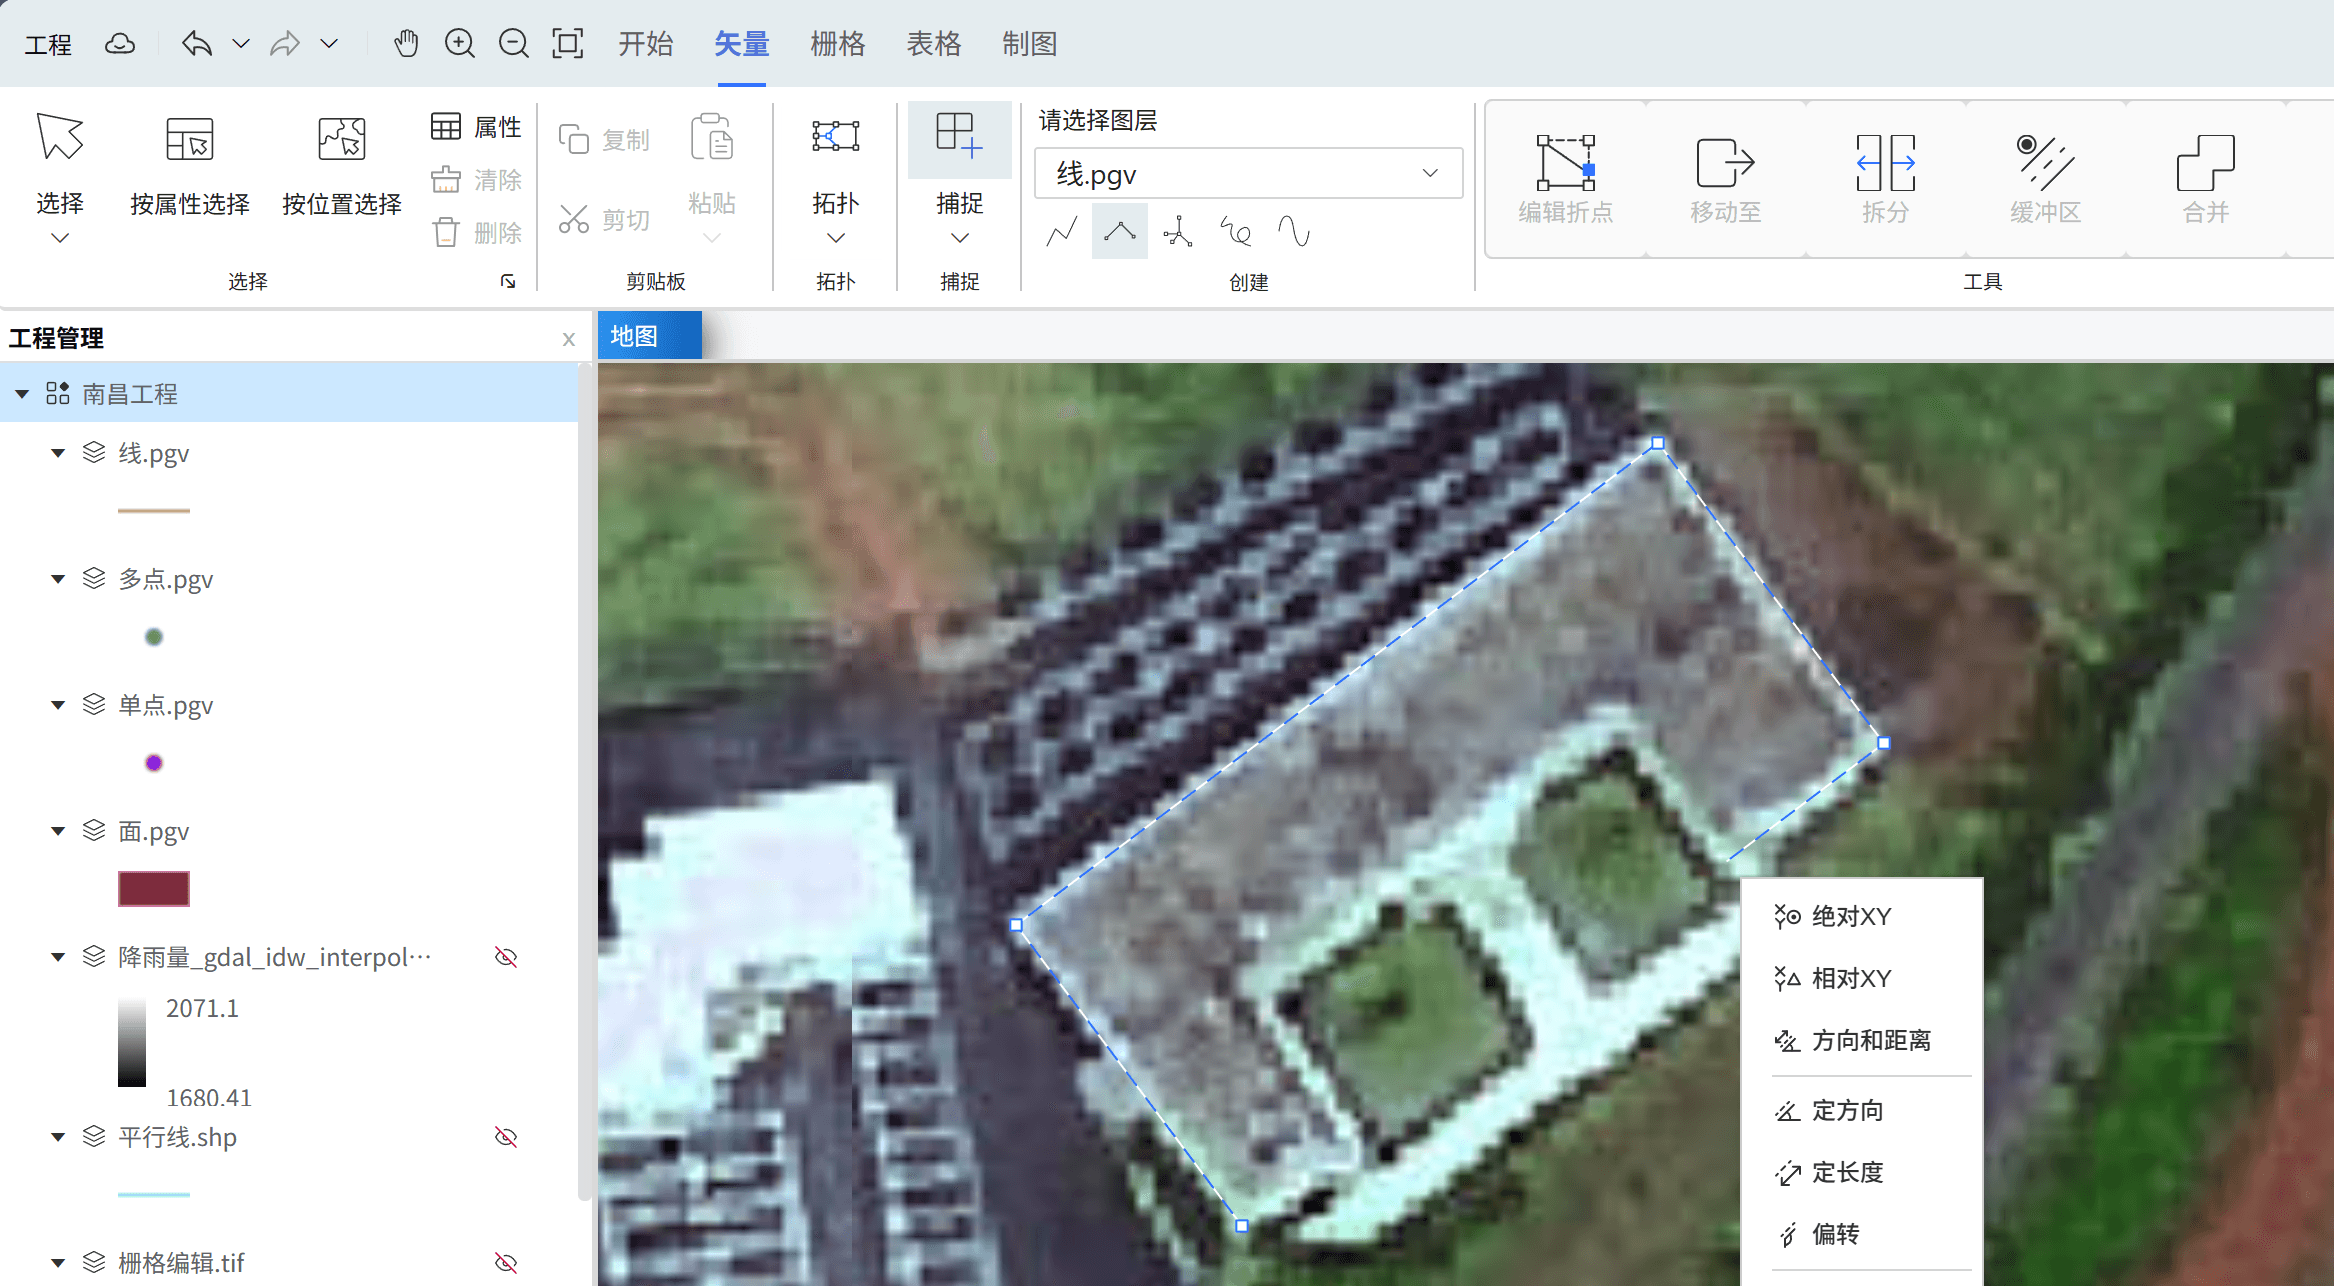Click the 属性 attributes button
This screenshot has width=2334, height=1286.
[477, 127]
